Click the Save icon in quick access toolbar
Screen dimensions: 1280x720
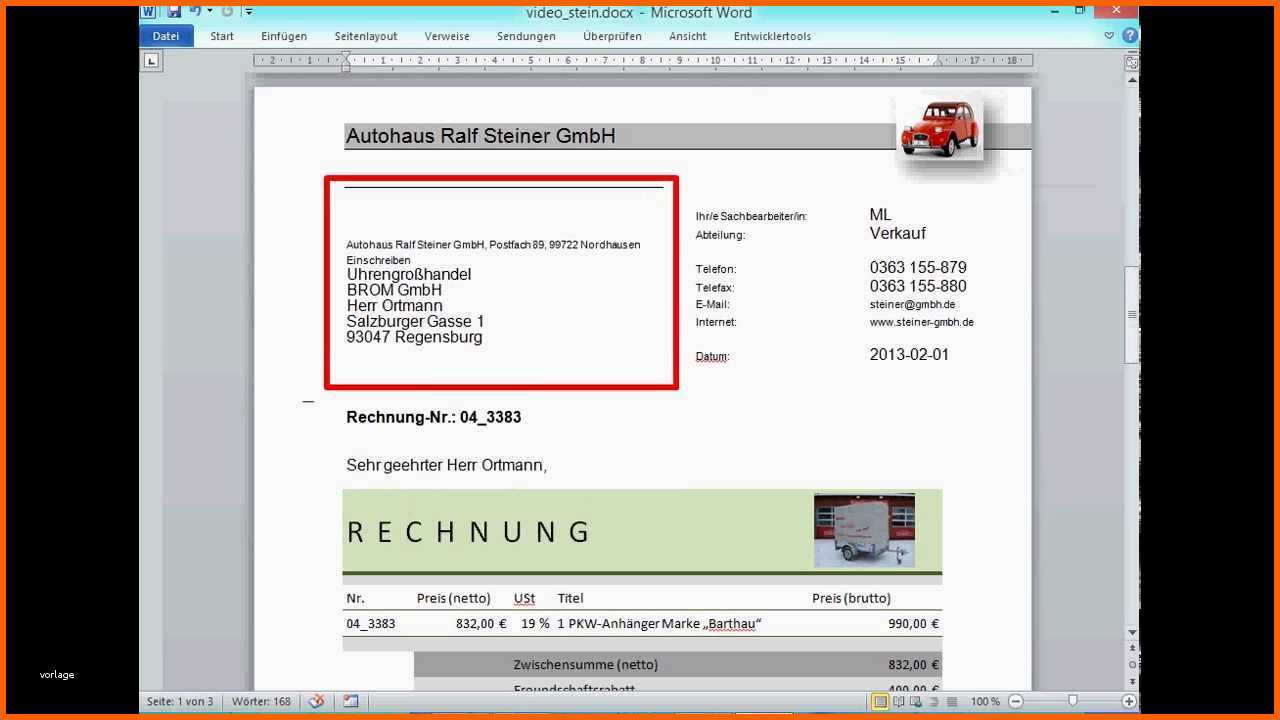[x=174, y=12]
